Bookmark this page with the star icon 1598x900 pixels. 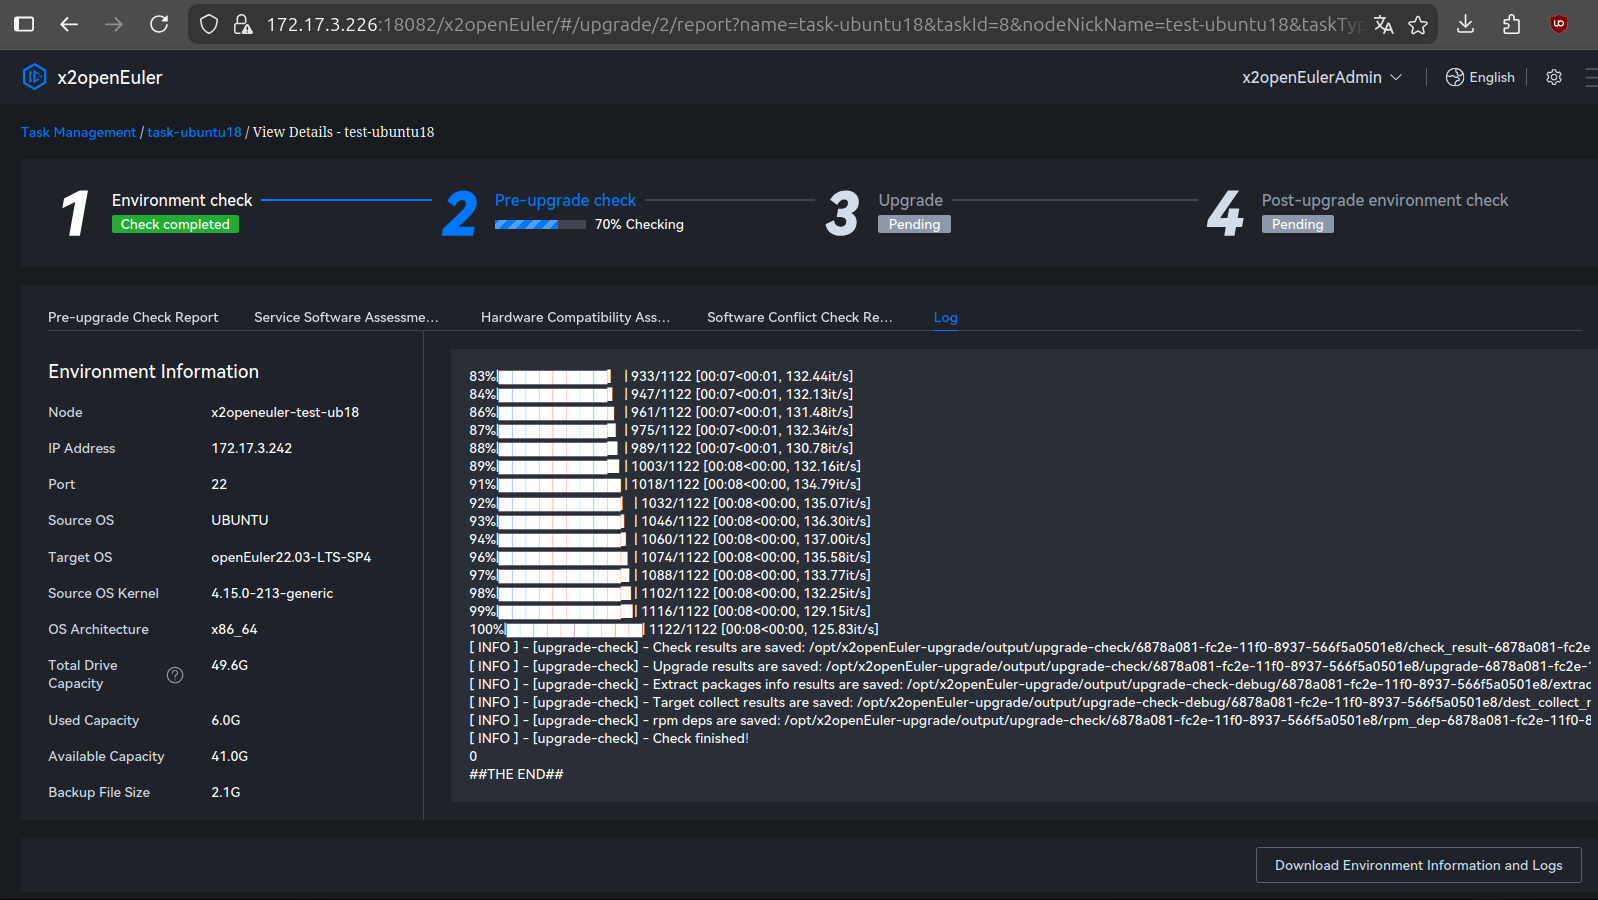pyautogui.click(x=1418, y=25)
